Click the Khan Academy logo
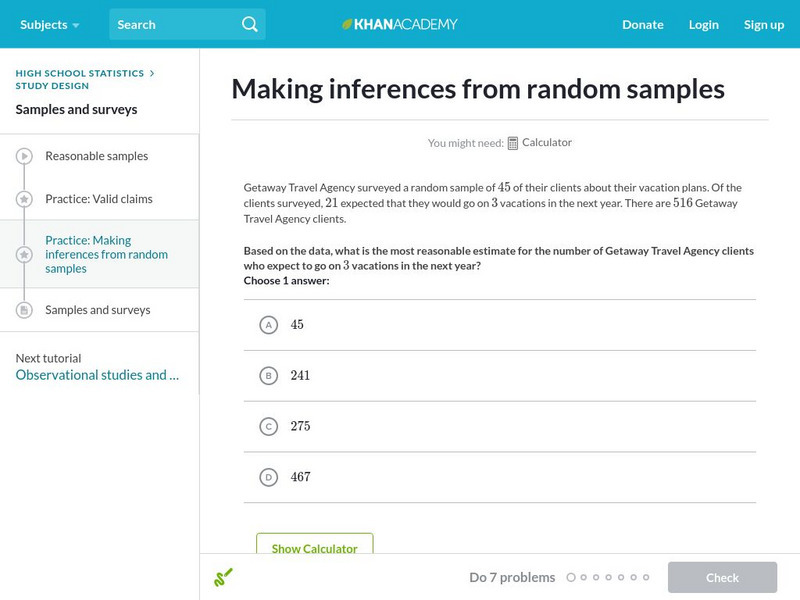 400,24
